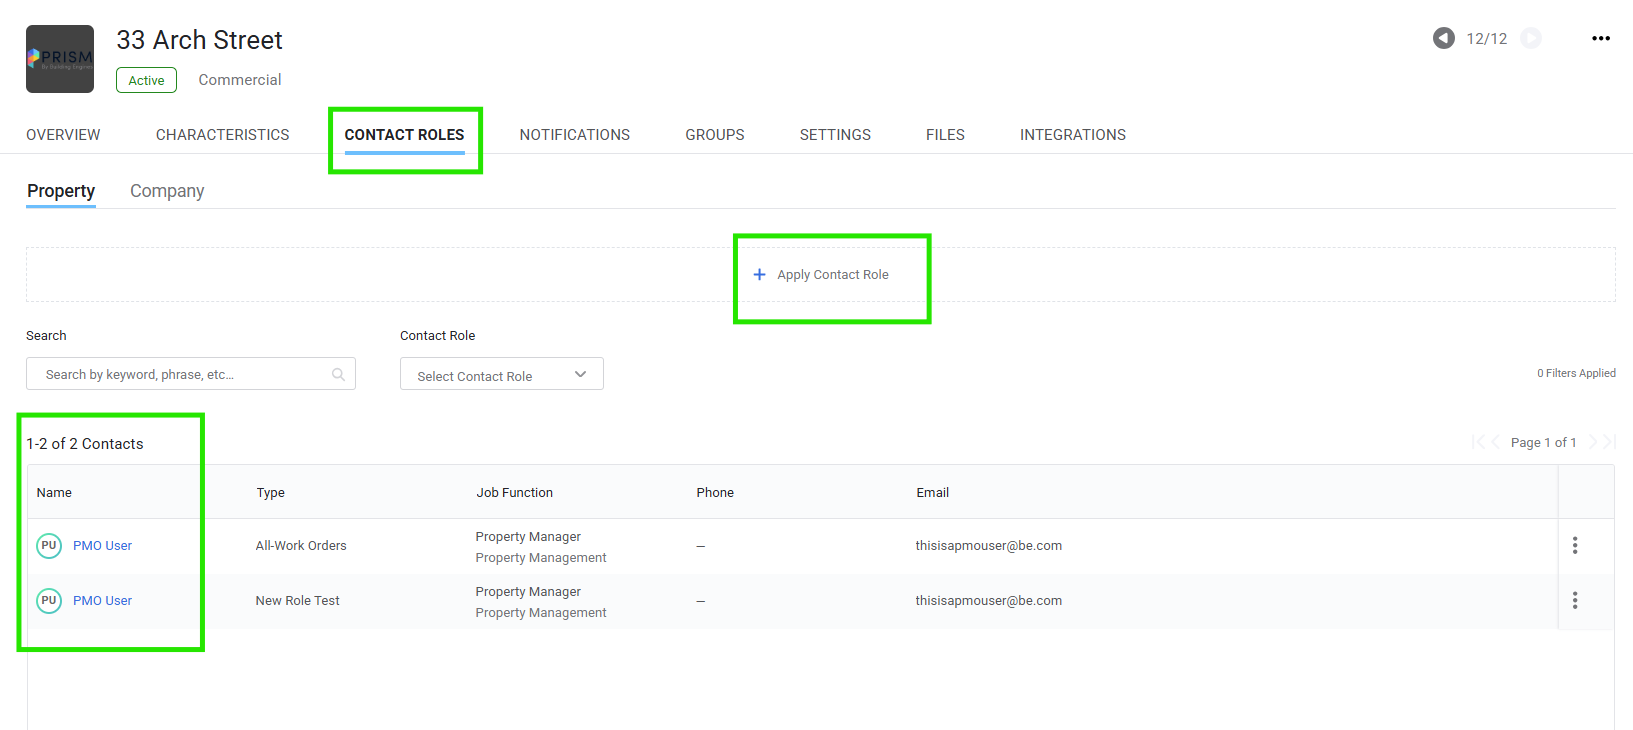The image size is (1633, 730).
Task: Click the Email column header
Action: (933, 492)
